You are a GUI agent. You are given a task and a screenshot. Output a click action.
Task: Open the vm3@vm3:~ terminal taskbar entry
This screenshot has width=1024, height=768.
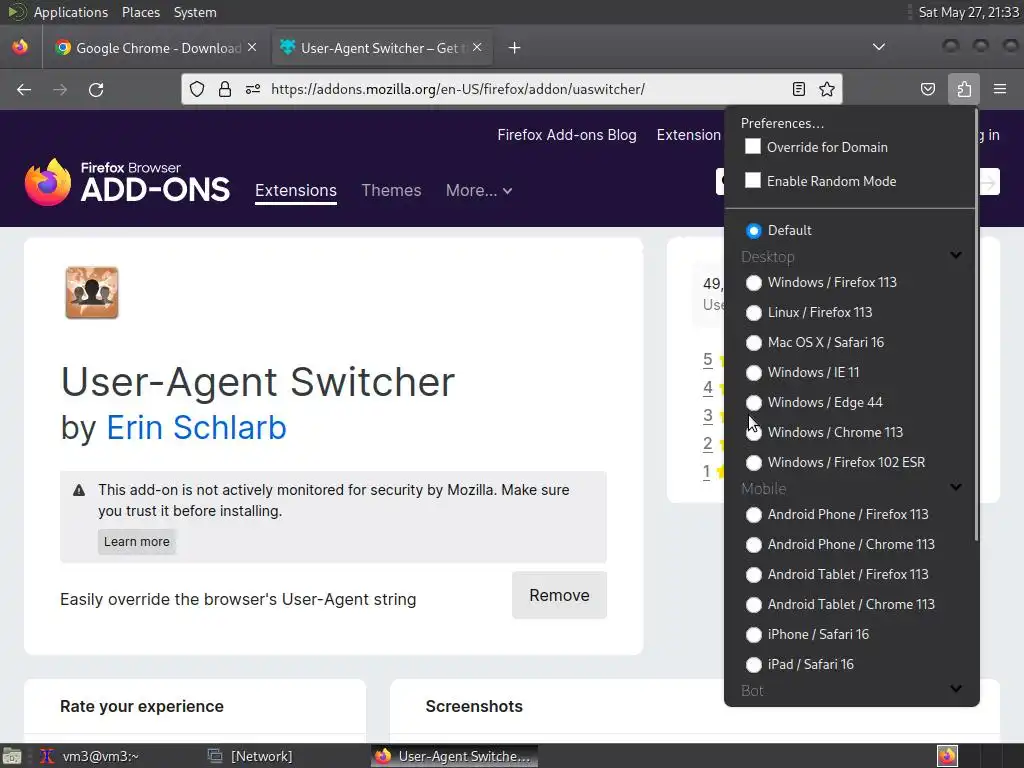tap(89, 756)
